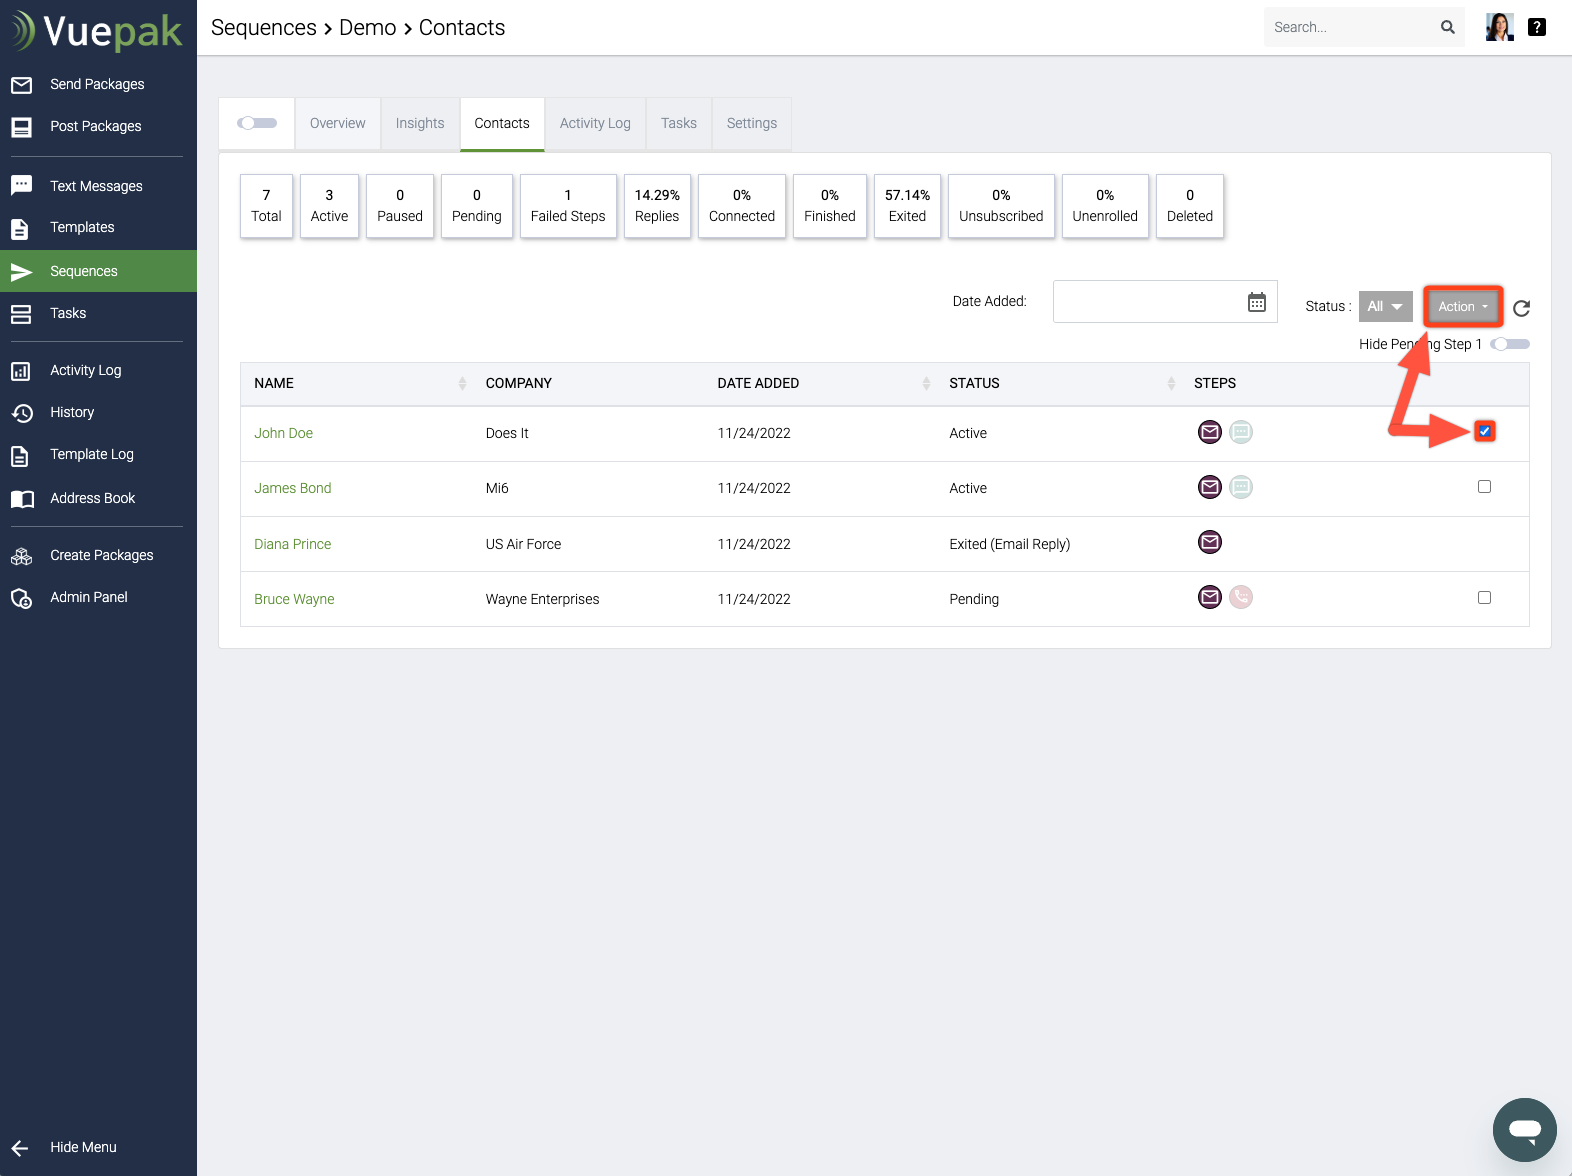This screenshot has height=1176, width=1572.
Task: Sort contacts by Date Added column
Action: (x=926, y=383)
